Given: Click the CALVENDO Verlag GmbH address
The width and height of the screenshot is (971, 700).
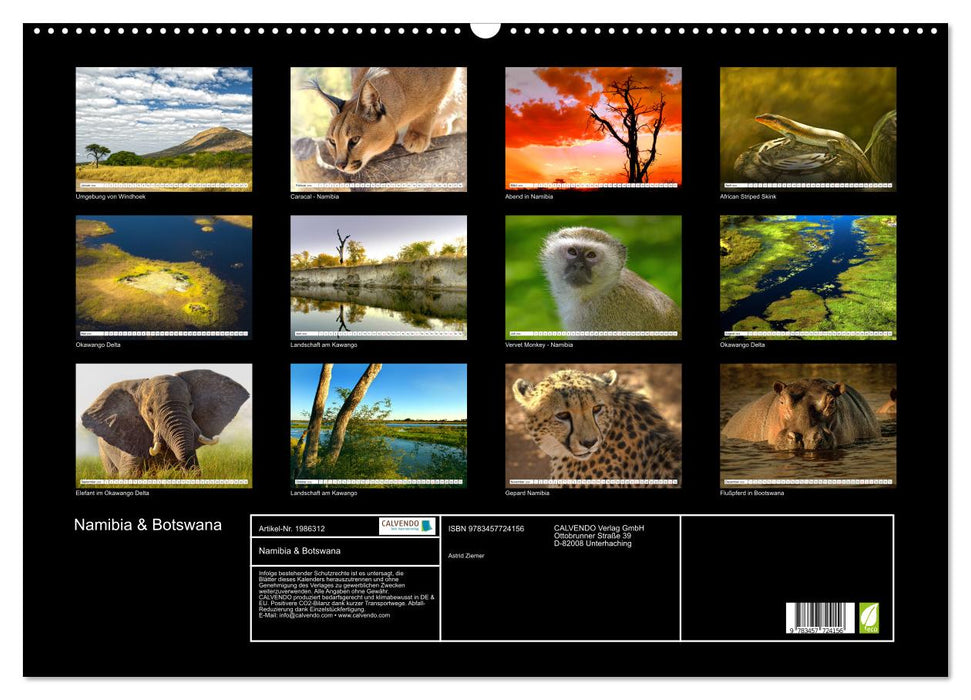Looking at the screenshot, I should tap(599, 535).
